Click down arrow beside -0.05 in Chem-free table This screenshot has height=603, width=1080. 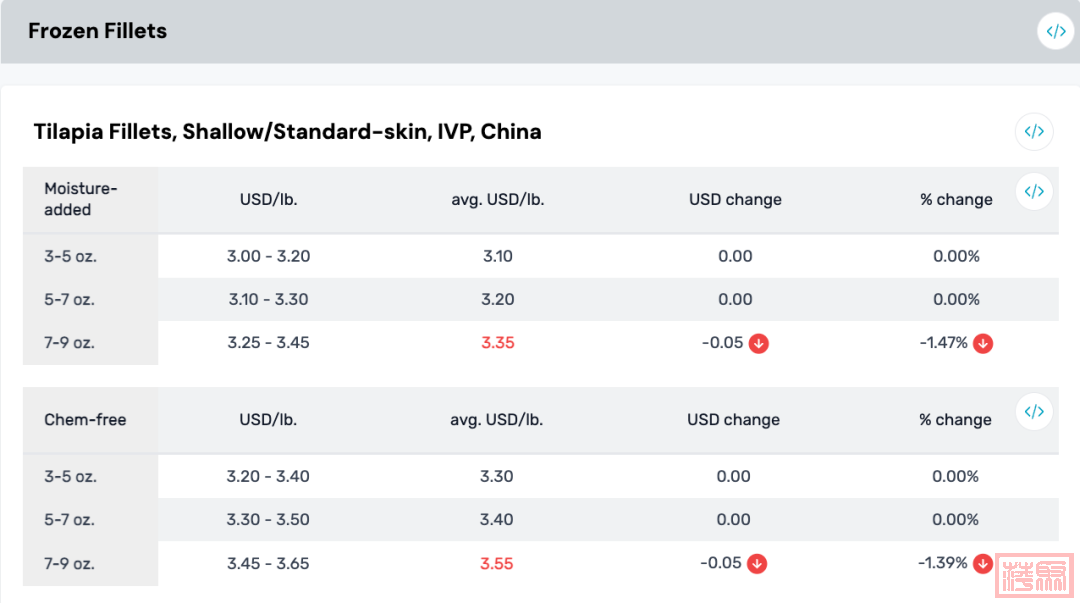[x=758, y=564]
